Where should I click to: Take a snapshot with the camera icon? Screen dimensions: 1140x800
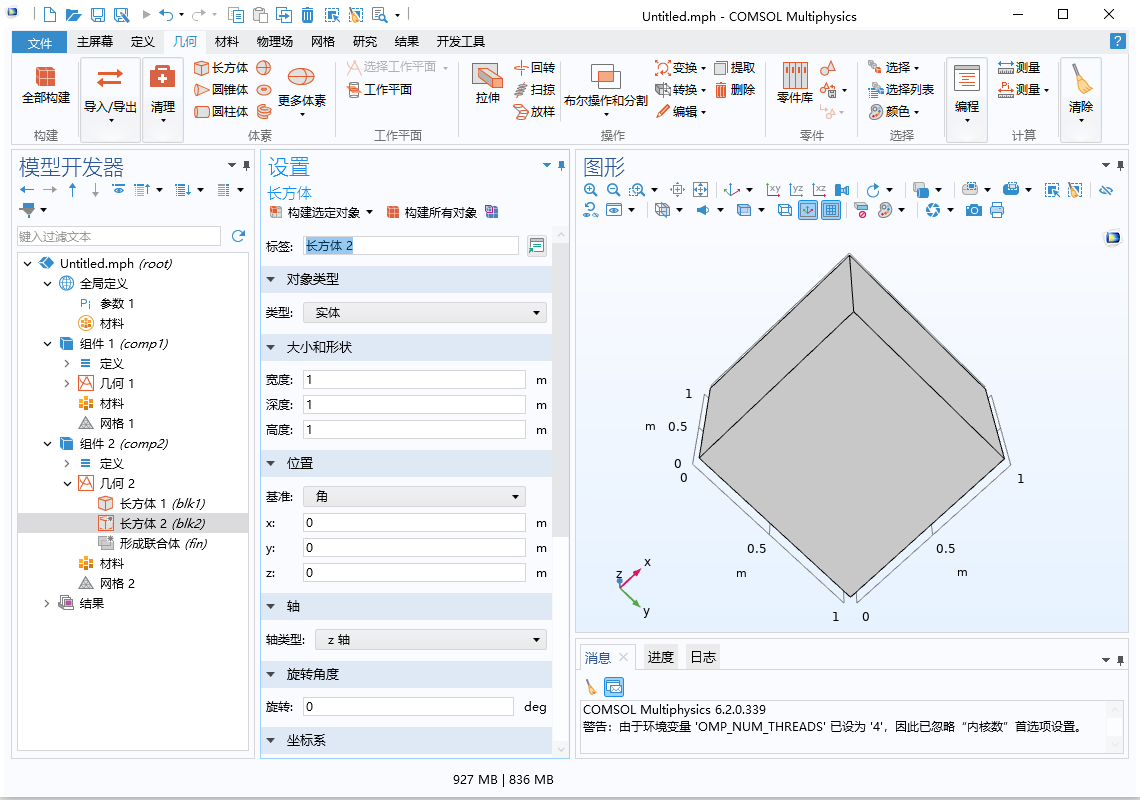click(x=973, y=210)
